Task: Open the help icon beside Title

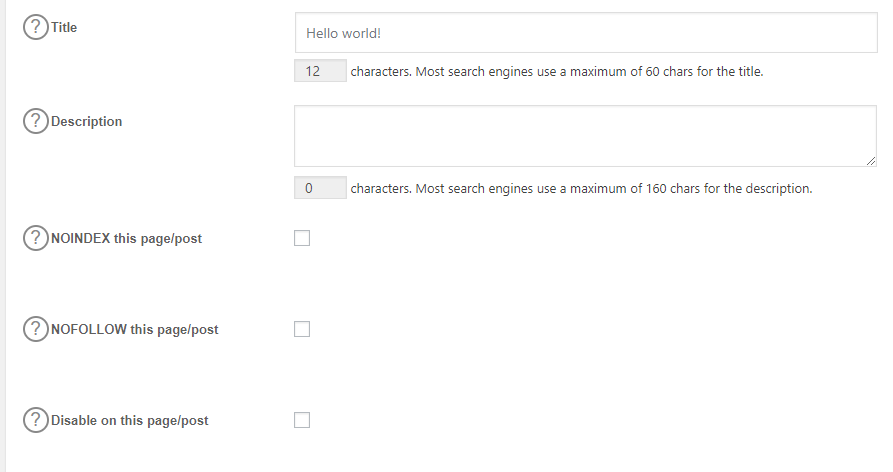Action: [x=35, y=27]
